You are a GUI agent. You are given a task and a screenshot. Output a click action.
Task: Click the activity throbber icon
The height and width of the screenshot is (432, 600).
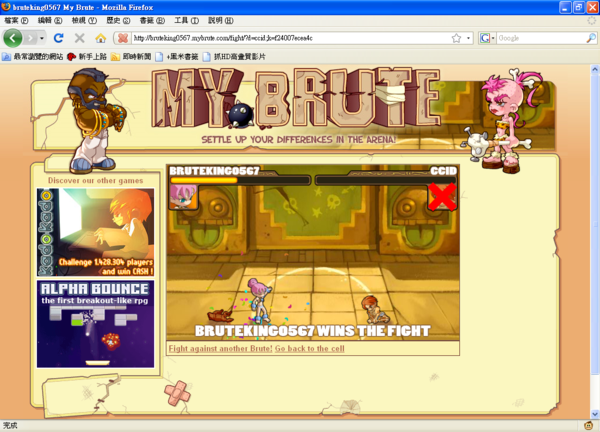pos(592,21)
